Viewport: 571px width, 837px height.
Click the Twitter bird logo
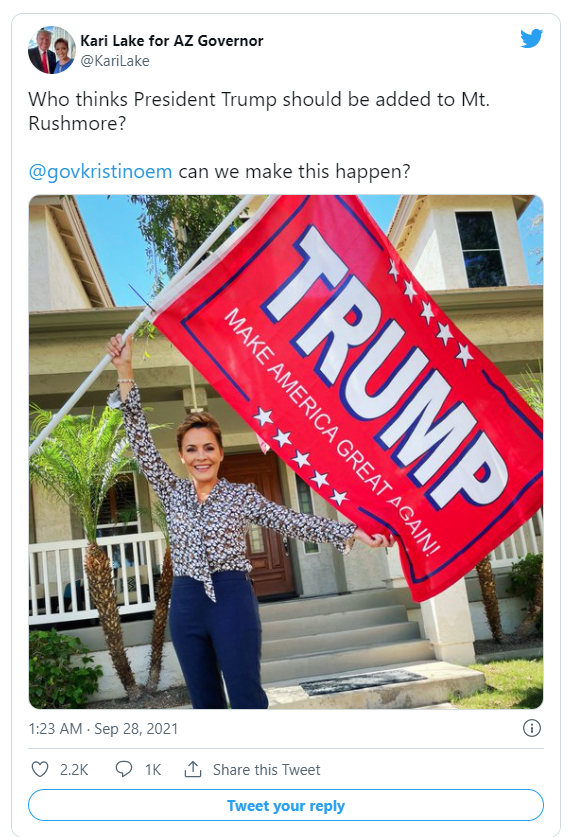(532, 39)
